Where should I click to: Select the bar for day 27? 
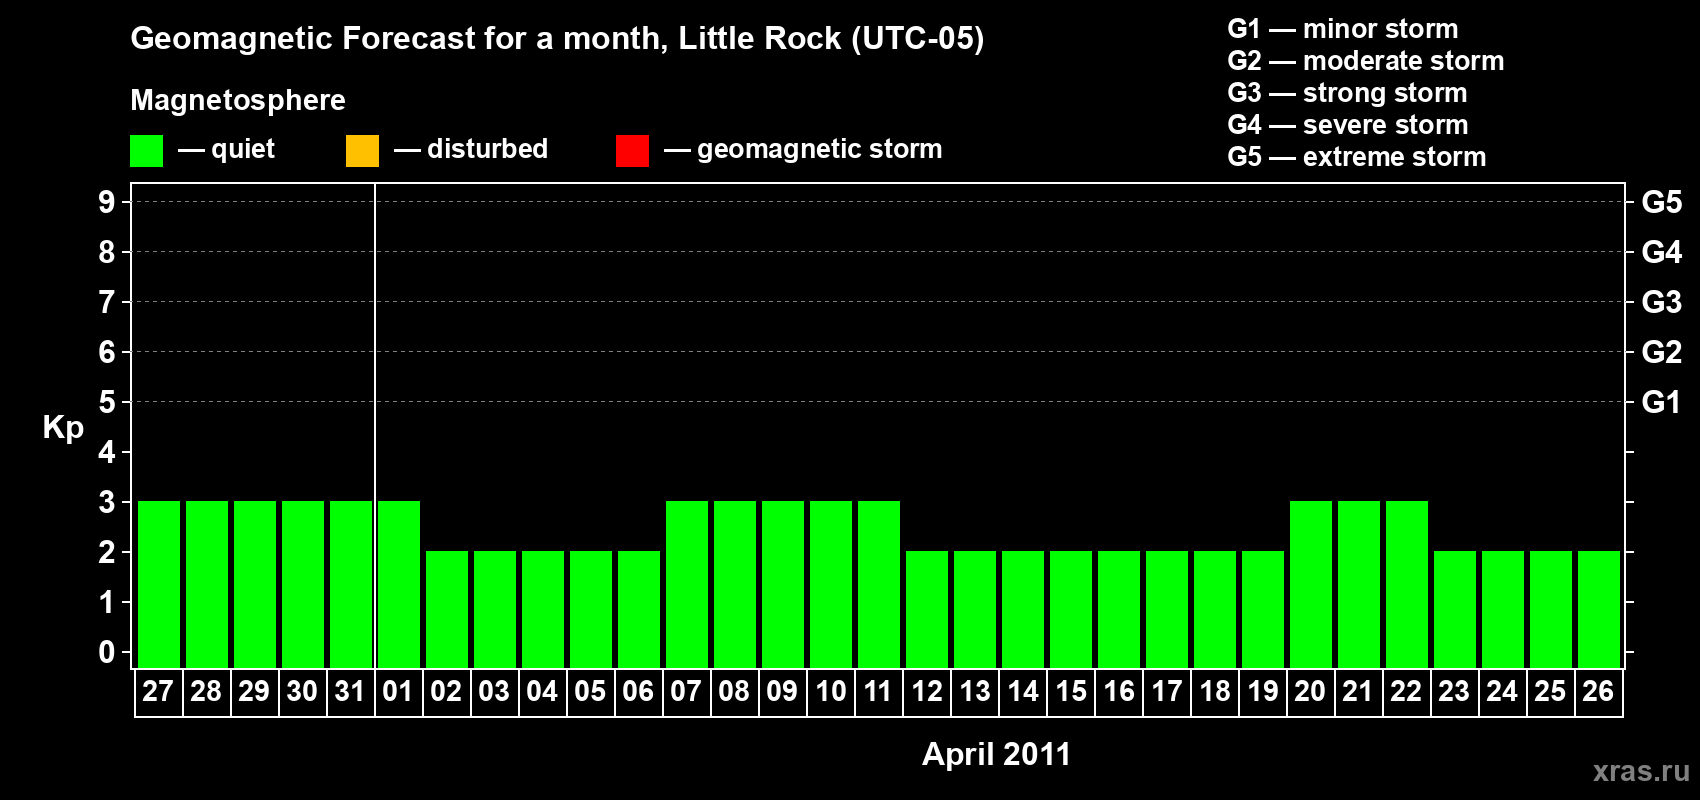pos(159,584)
